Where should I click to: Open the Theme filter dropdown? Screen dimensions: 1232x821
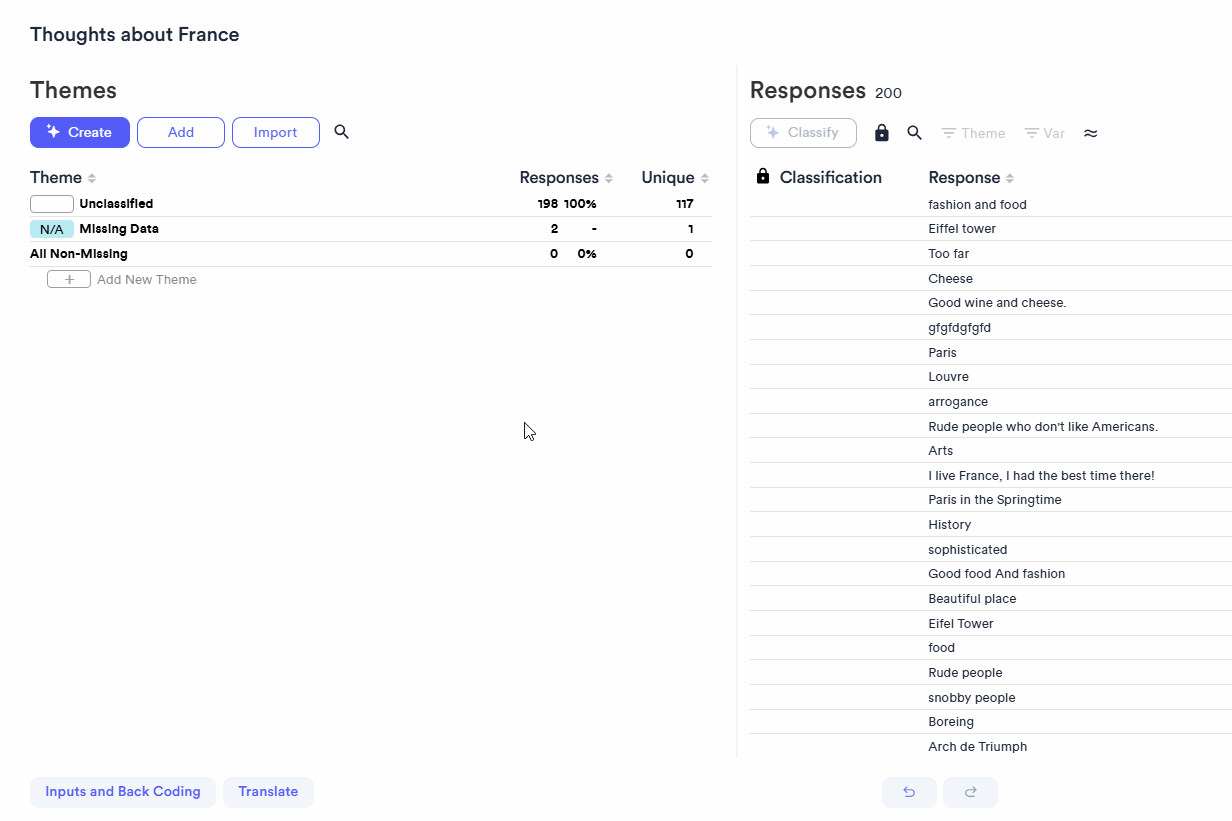(973, 133)
